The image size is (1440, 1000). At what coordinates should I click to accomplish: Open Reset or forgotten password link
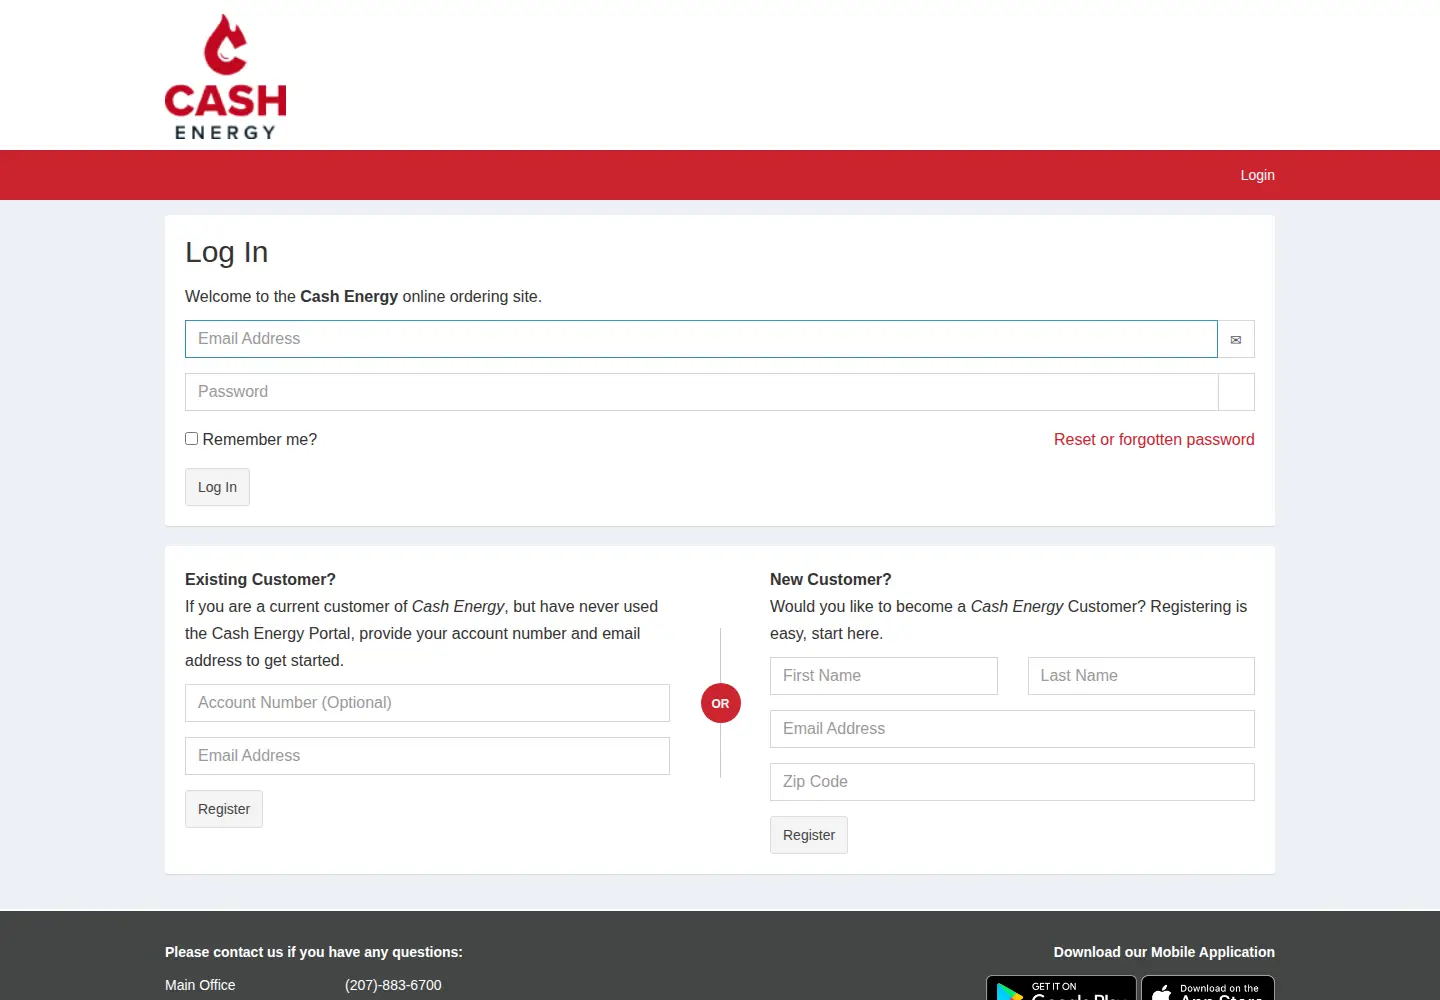(1154, 440)
